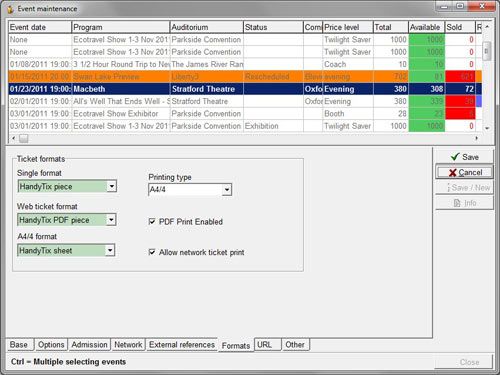The image size is (500, 375).
Task: Select the Swan Lake Preview row
Action: [245, 77]
